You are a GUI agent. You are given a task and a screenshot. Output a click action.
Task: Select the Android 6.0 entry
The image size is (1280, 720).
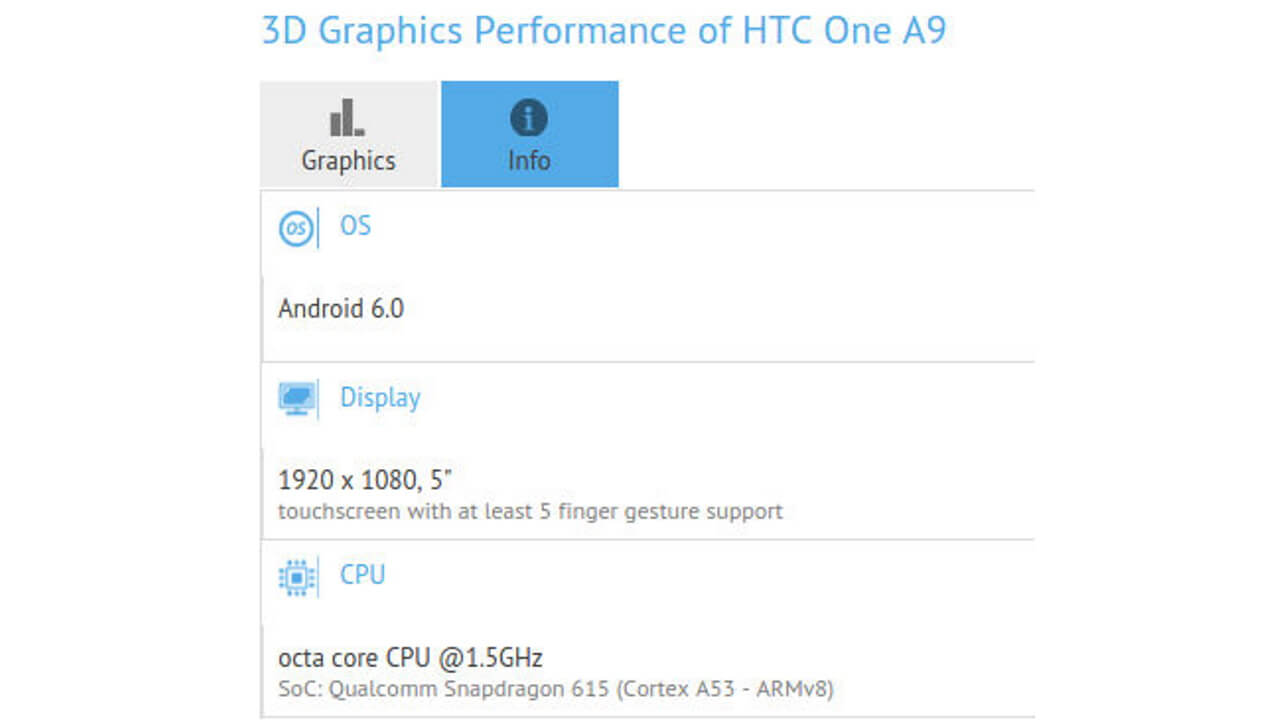(341, 308)
